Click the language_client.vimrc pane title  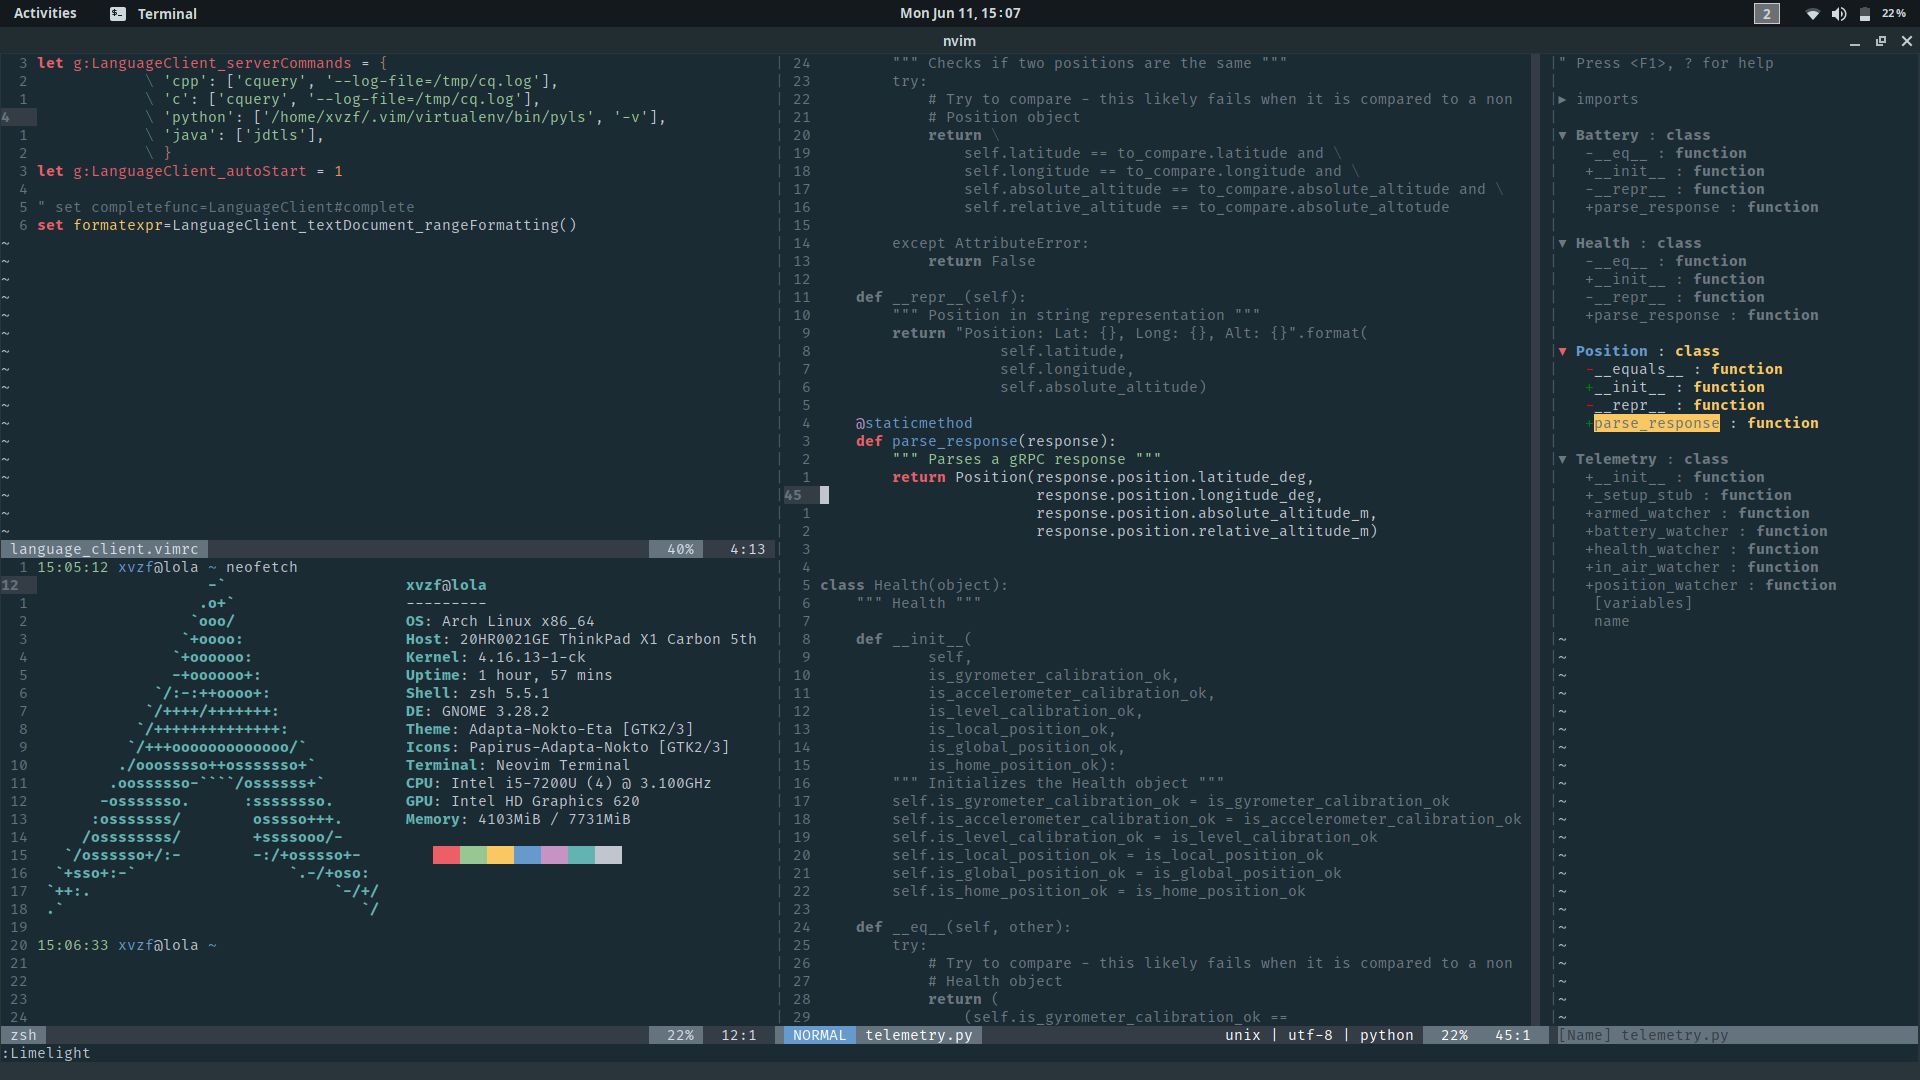point(104,548)
